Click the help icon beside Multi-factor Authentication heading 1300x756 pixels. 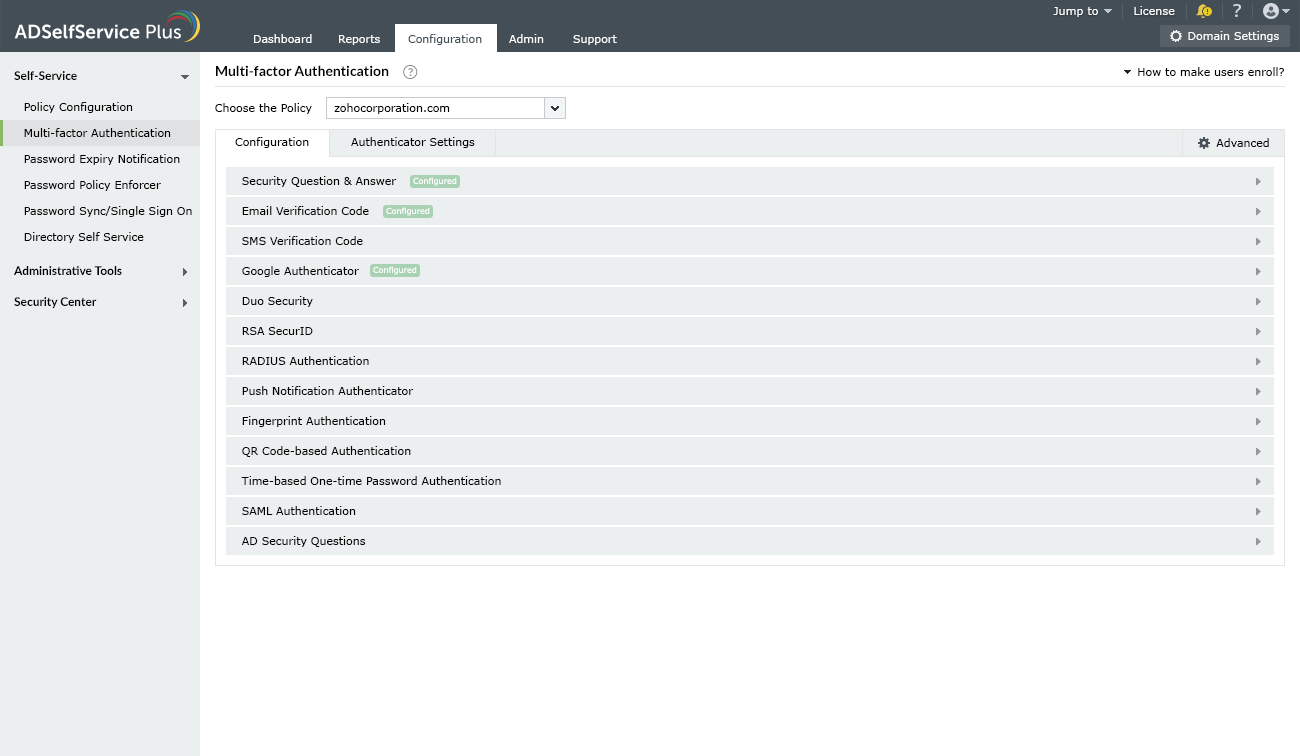click(x=410, y=72)
